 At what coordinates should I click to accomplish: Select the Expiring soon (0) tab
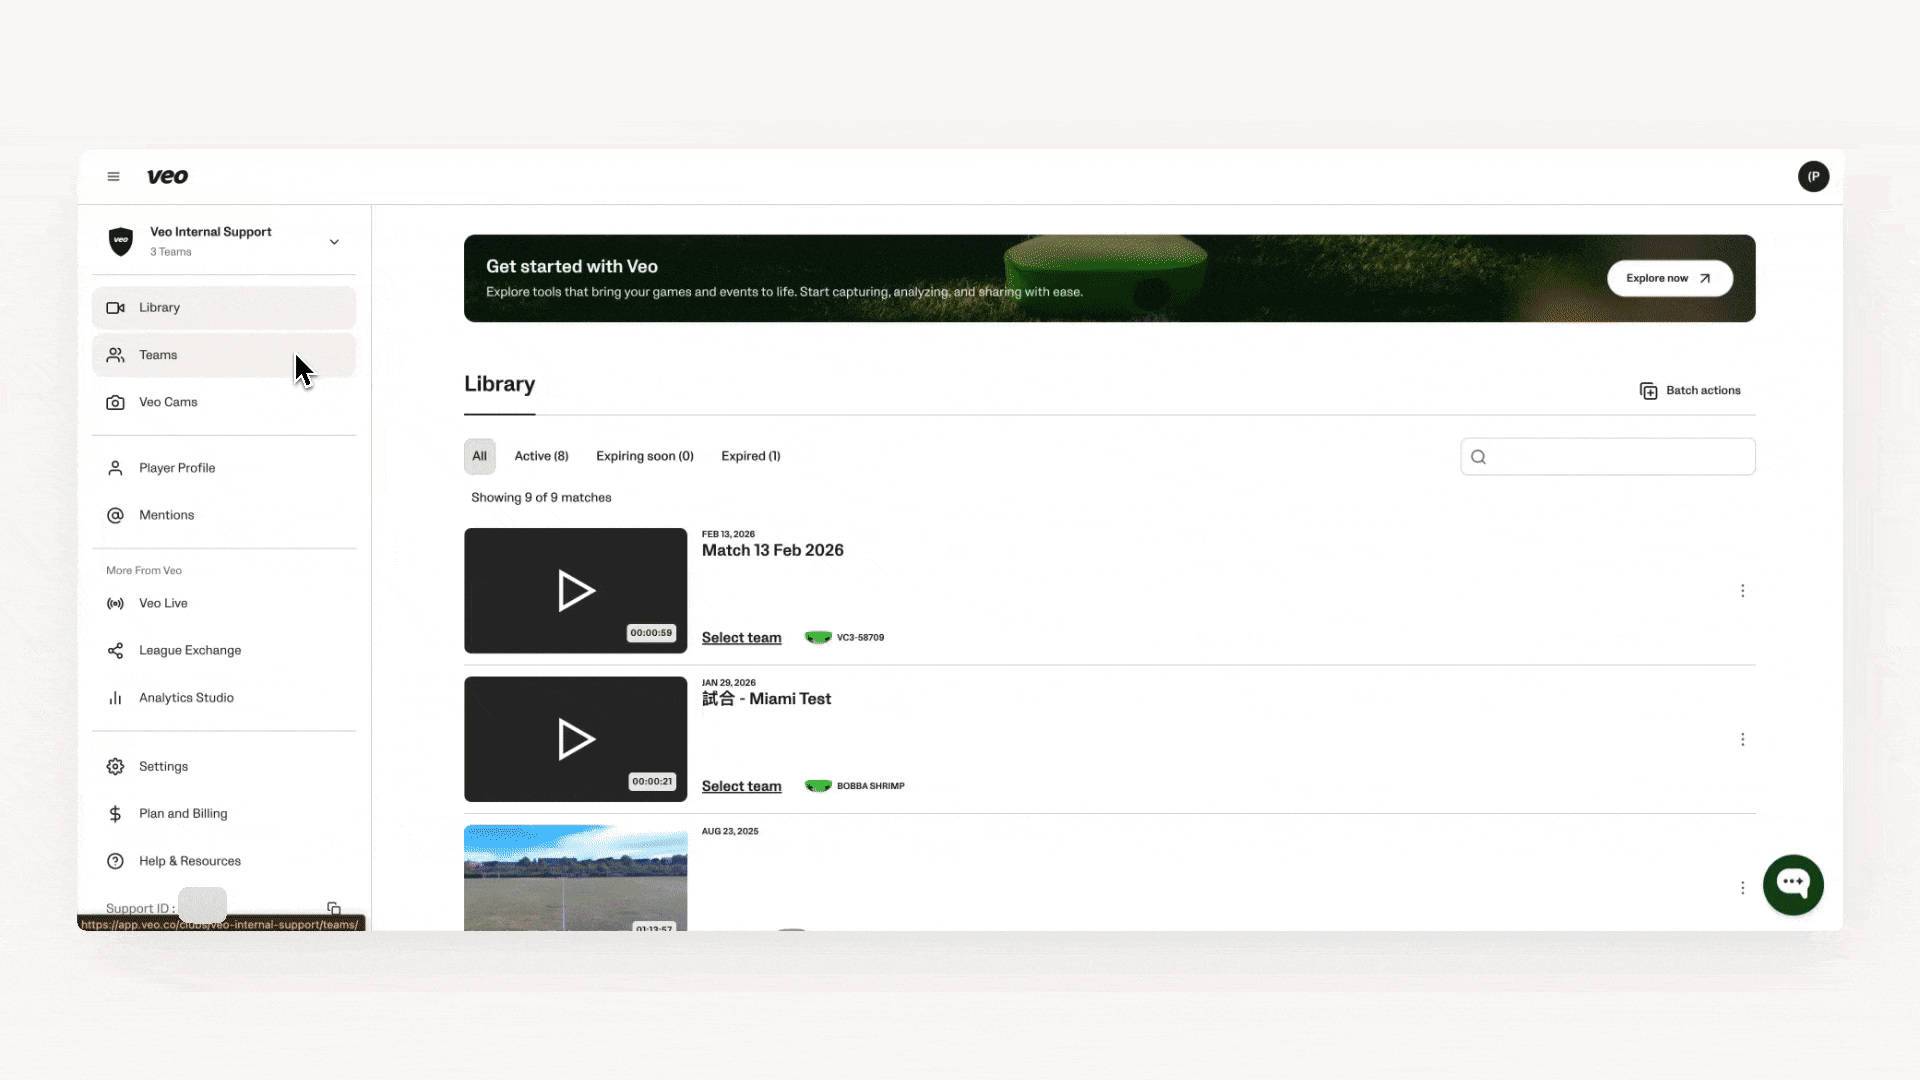(645, 456)
